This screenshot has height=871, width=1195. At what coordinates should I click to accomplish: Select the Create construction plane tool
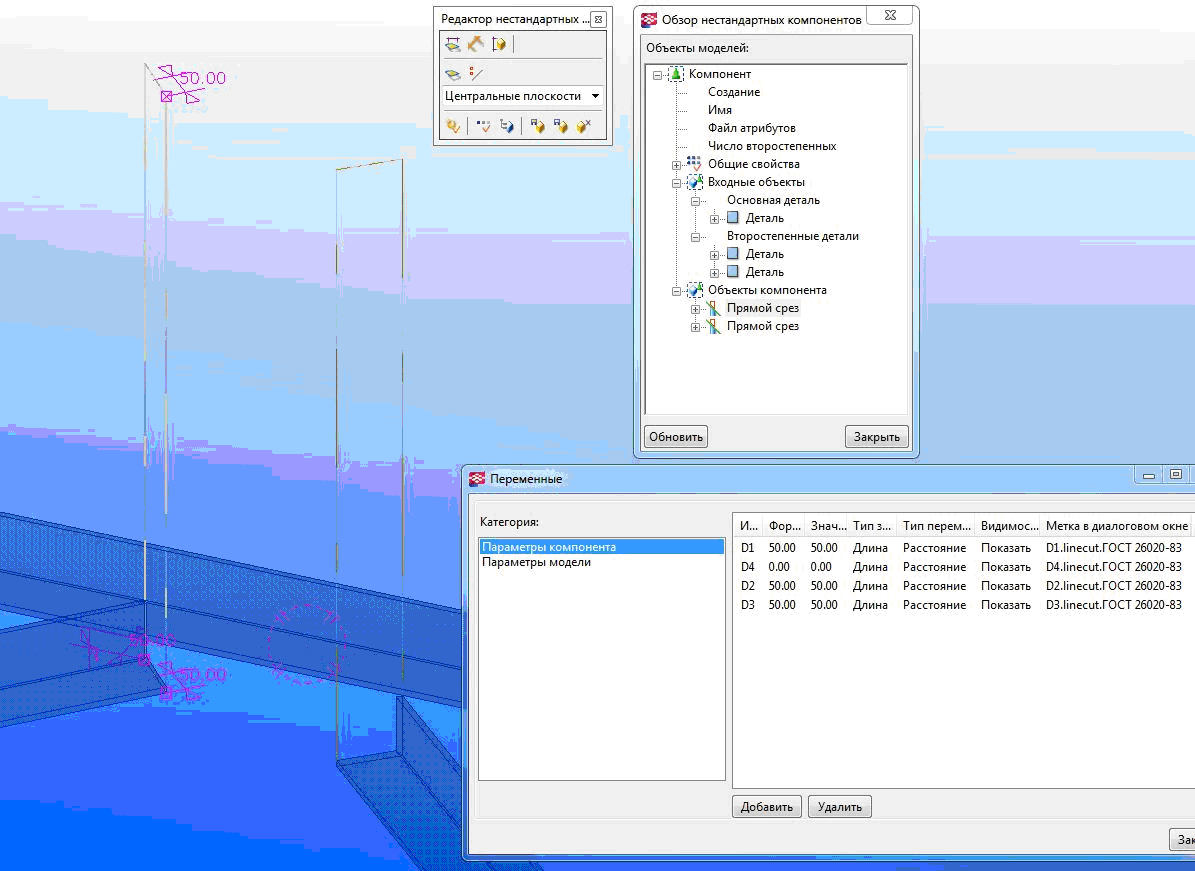(x=453, y=73)
